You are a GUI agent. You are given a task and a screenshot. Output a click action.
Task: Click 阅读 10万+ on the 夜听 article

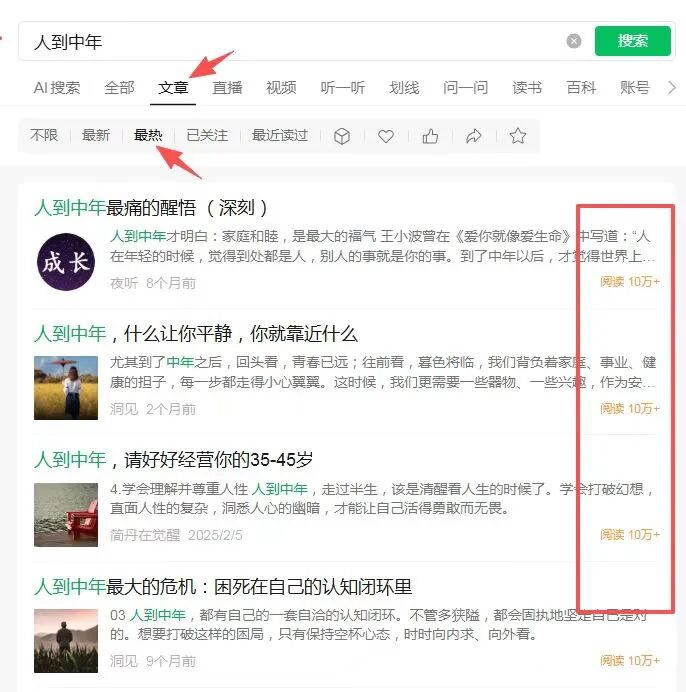(629, 282)
